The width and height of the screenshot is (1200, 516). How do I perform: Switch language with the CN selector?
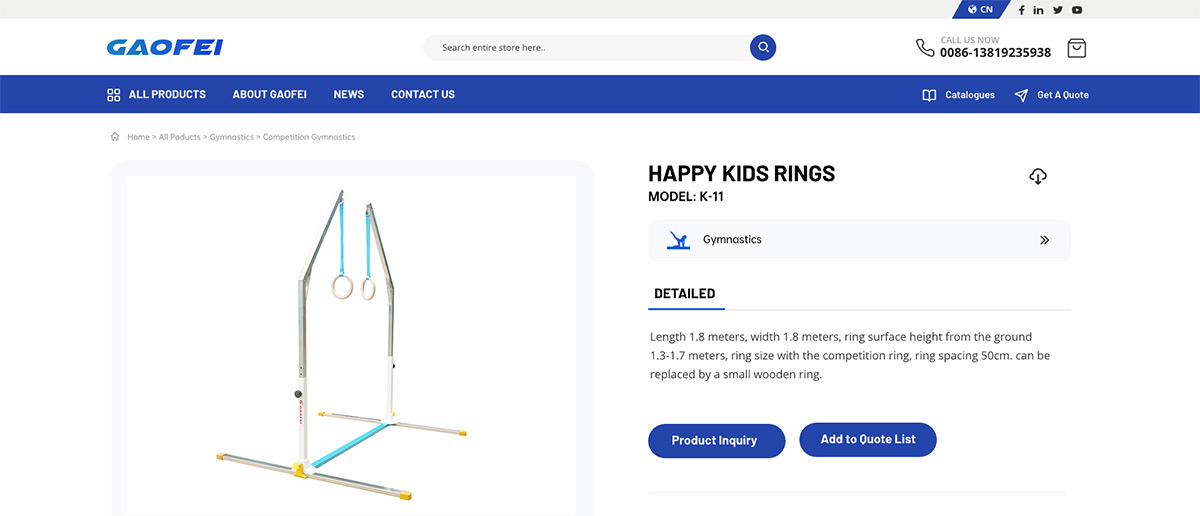tap(980, 10)
